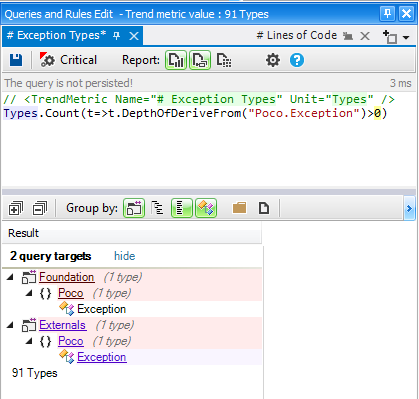Toggle group by assembly
Viewport: 419px width, 399px height.
tap(134, 208)
